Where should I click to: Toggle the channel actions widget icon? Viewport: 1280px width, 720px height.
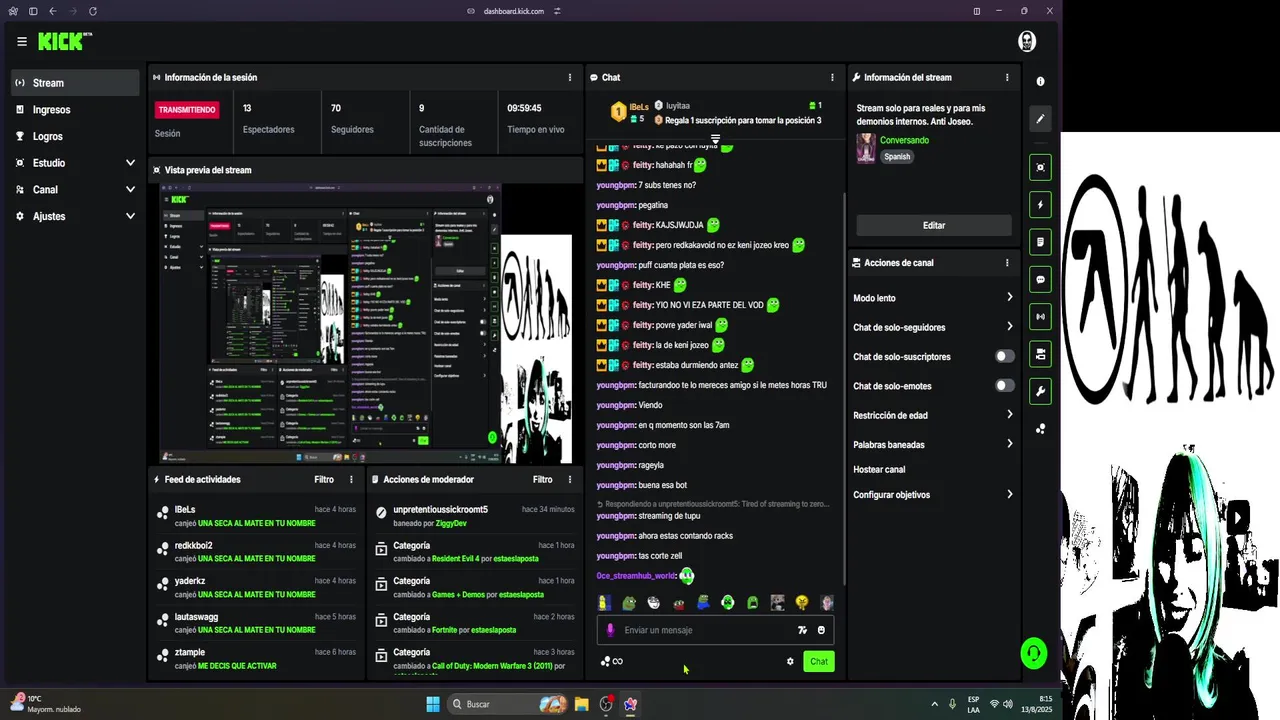(1041, 354)
